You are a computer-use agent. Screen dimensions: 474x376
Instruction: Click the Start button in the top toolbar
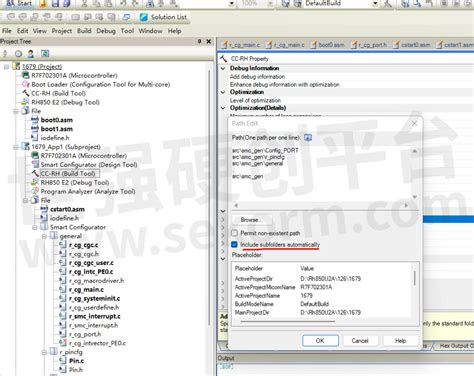(x=20, y=3)
